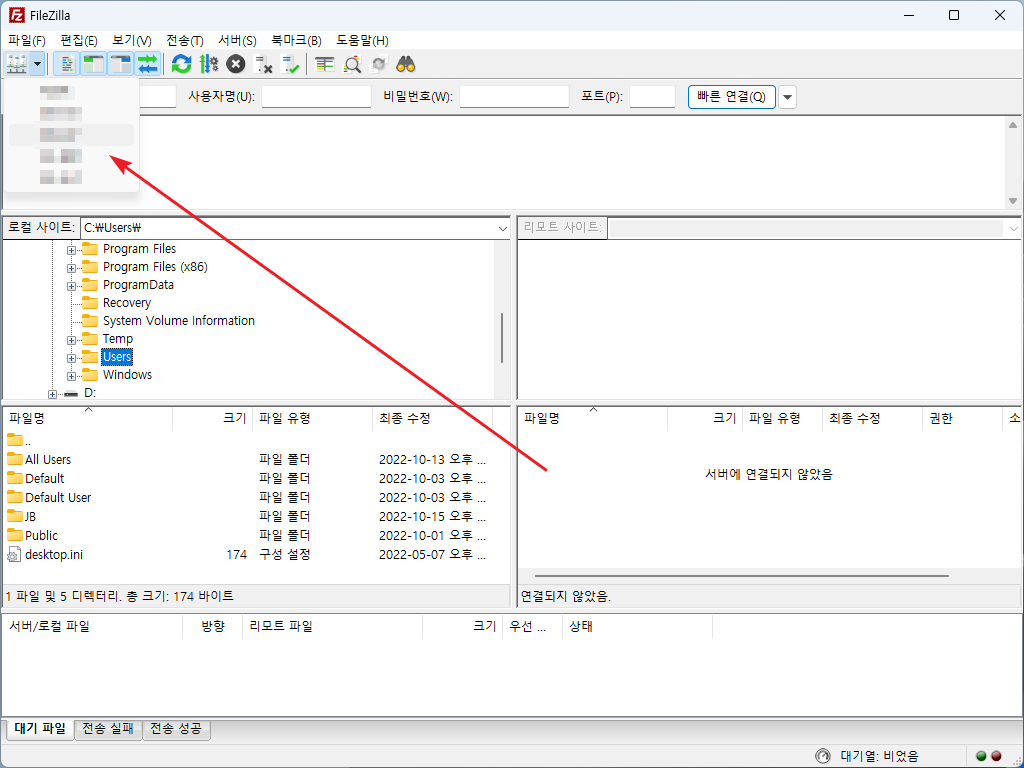Select the Public folder

coord(41,535)
